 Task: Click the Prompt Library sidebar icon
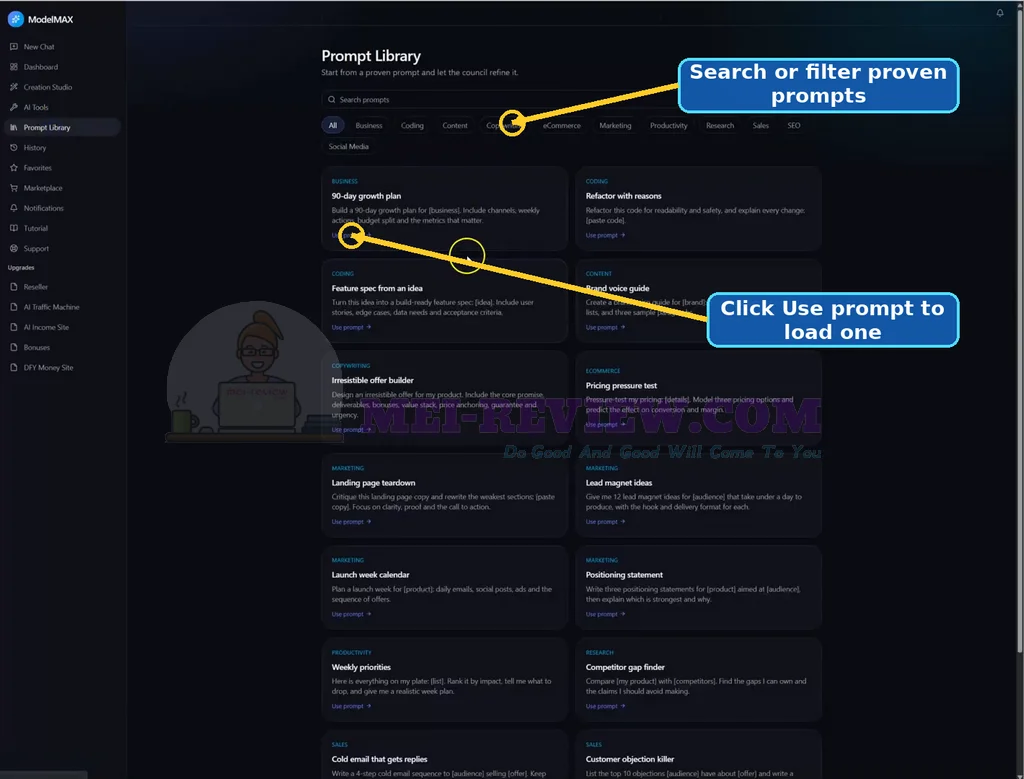14,128
